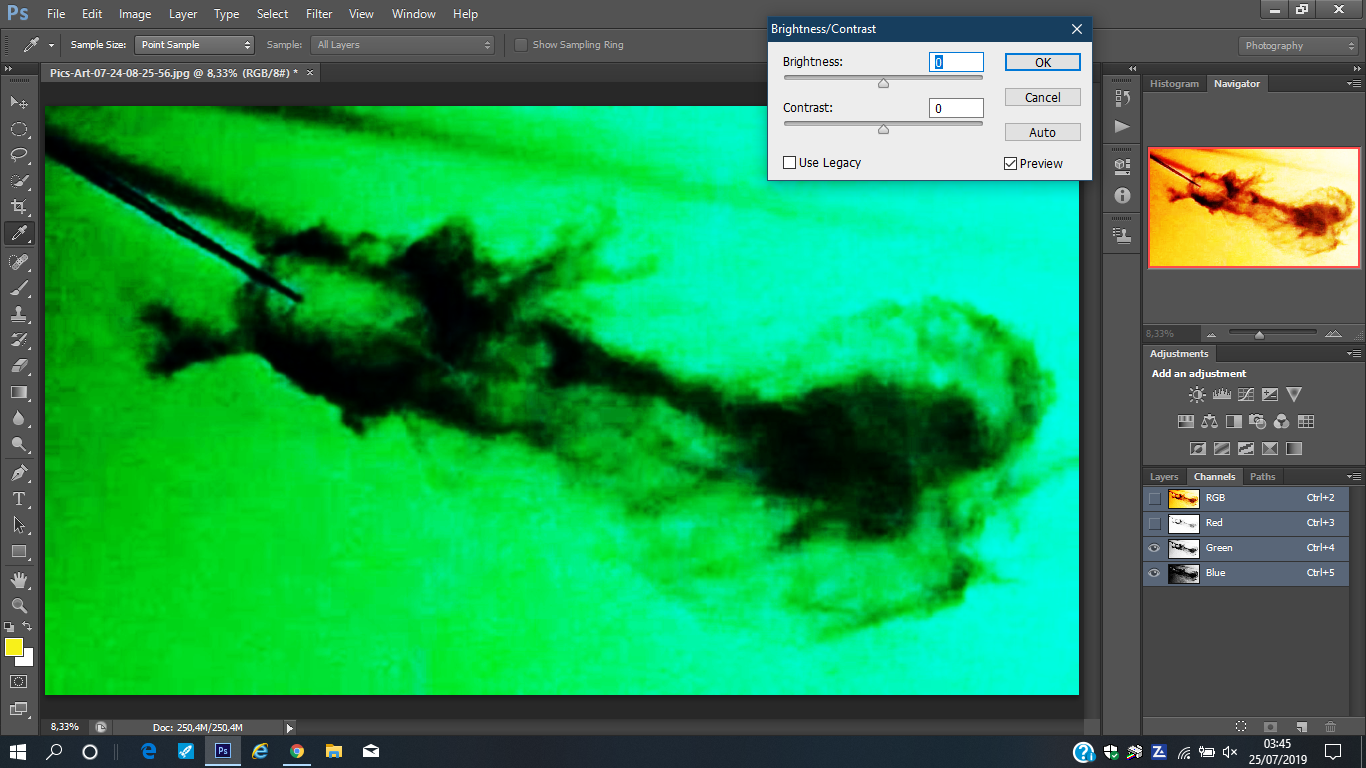Select the Crop tool
This screenshot has height=768, width=1366.
coord(19,207)
